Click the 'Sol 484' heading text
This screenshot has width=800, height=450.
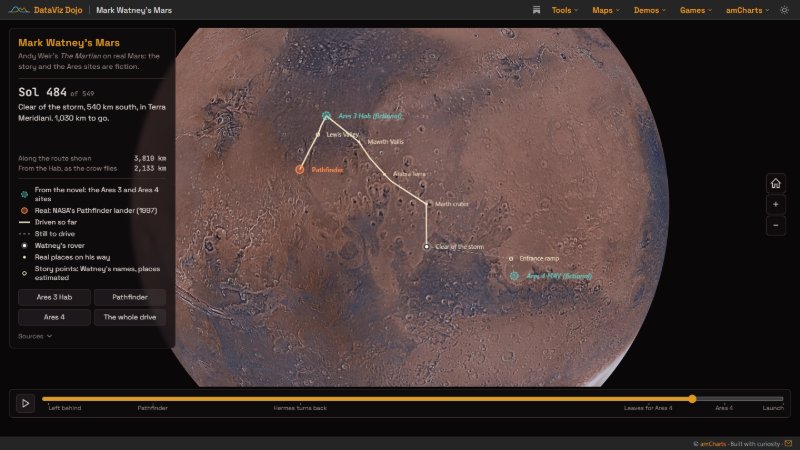(42, 92)
